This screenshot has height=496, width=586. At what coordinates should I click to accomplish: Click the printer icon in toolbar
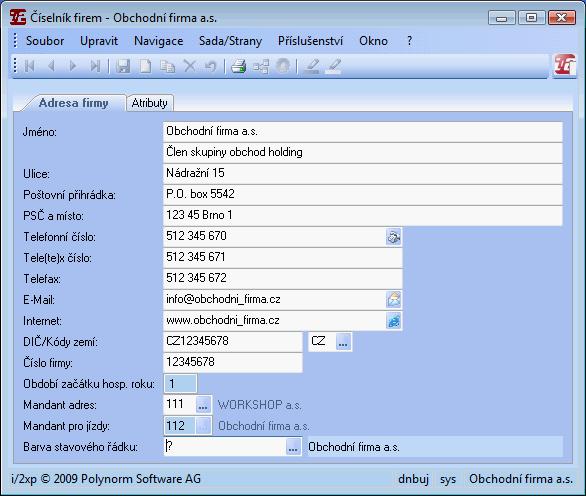238,66
